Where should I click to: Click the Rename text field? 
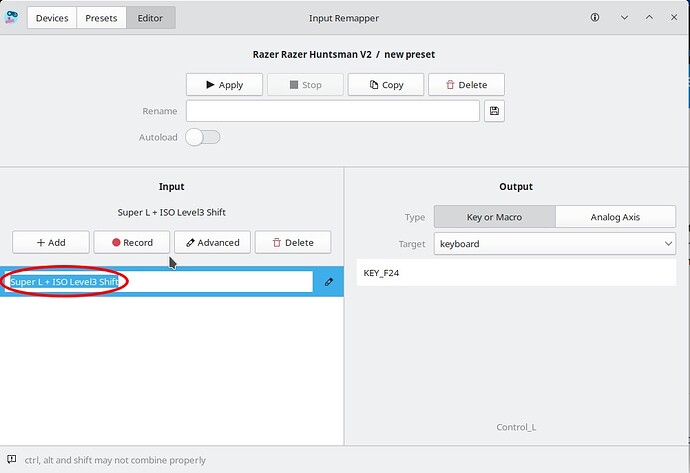(333, 111)
